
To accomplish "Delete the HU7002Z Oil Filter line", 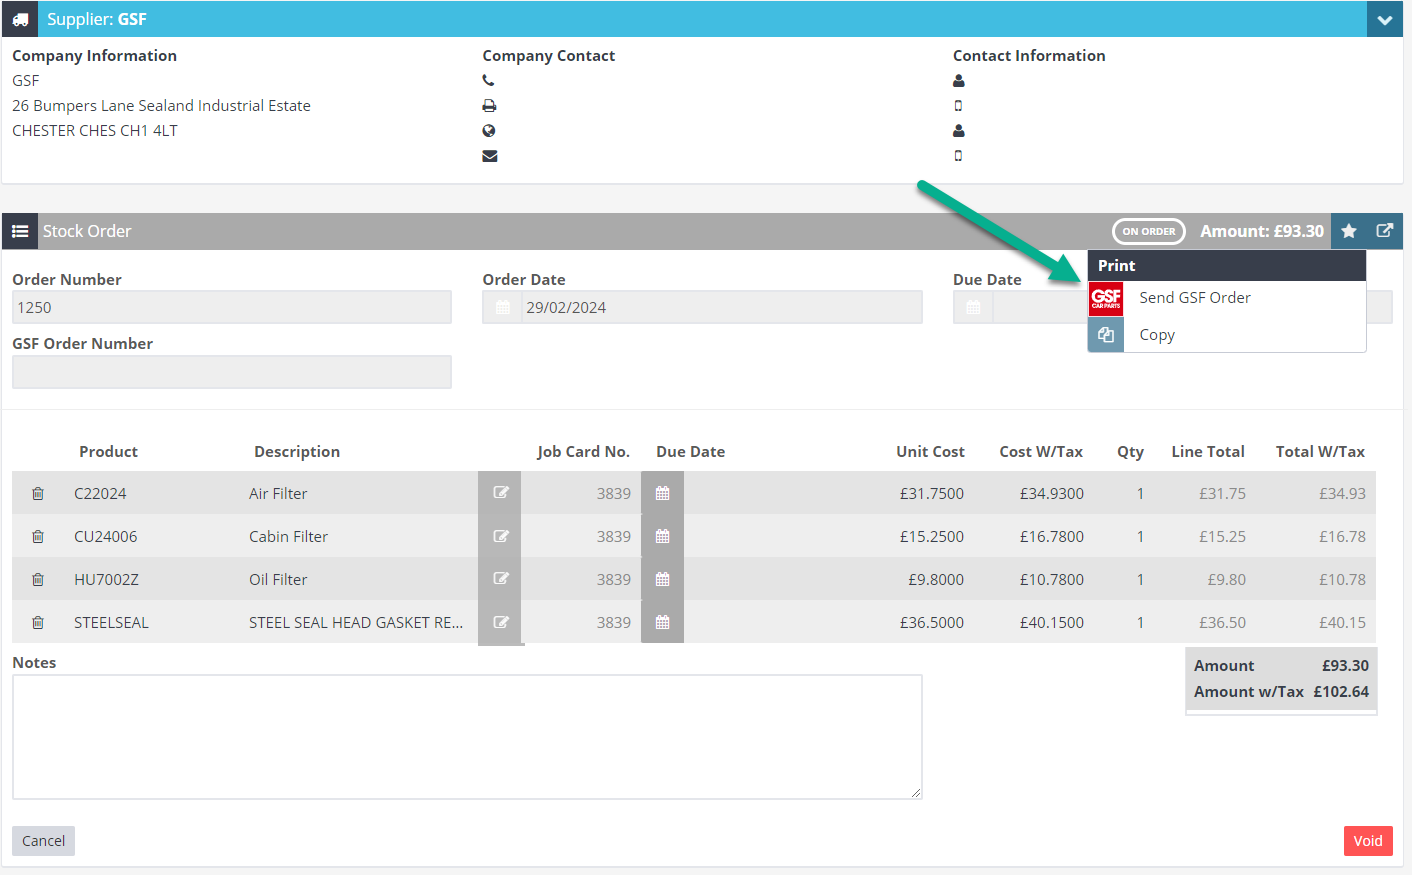I will [38, 579].
